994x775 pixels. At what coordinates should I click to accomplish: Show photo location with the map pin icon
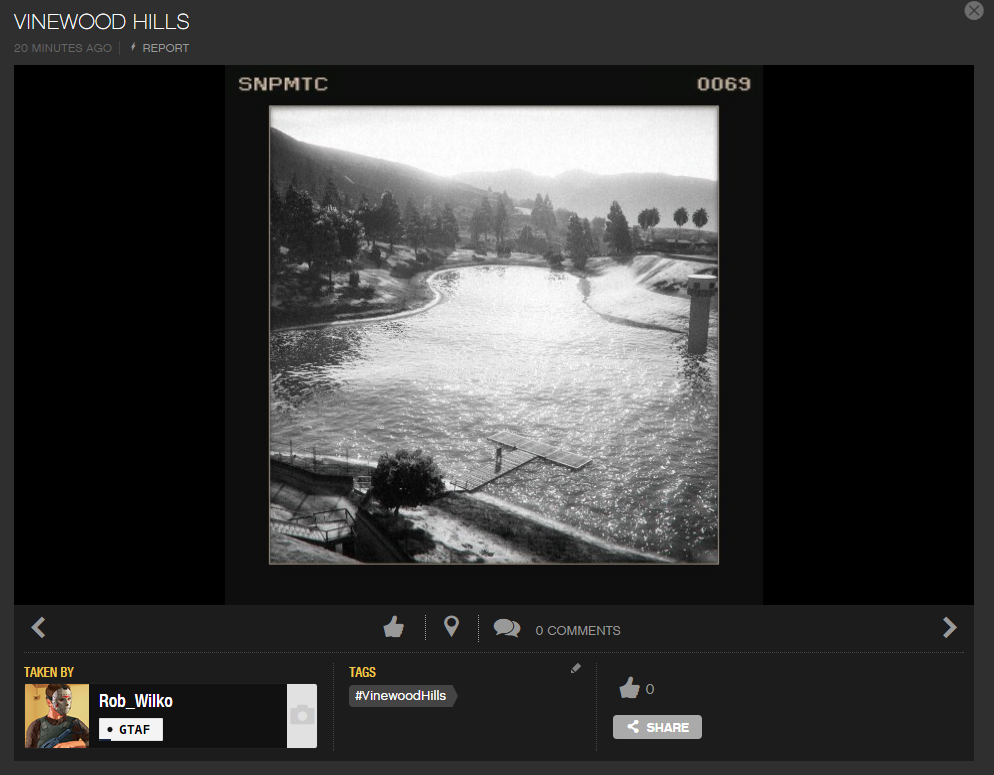point(451,626)
